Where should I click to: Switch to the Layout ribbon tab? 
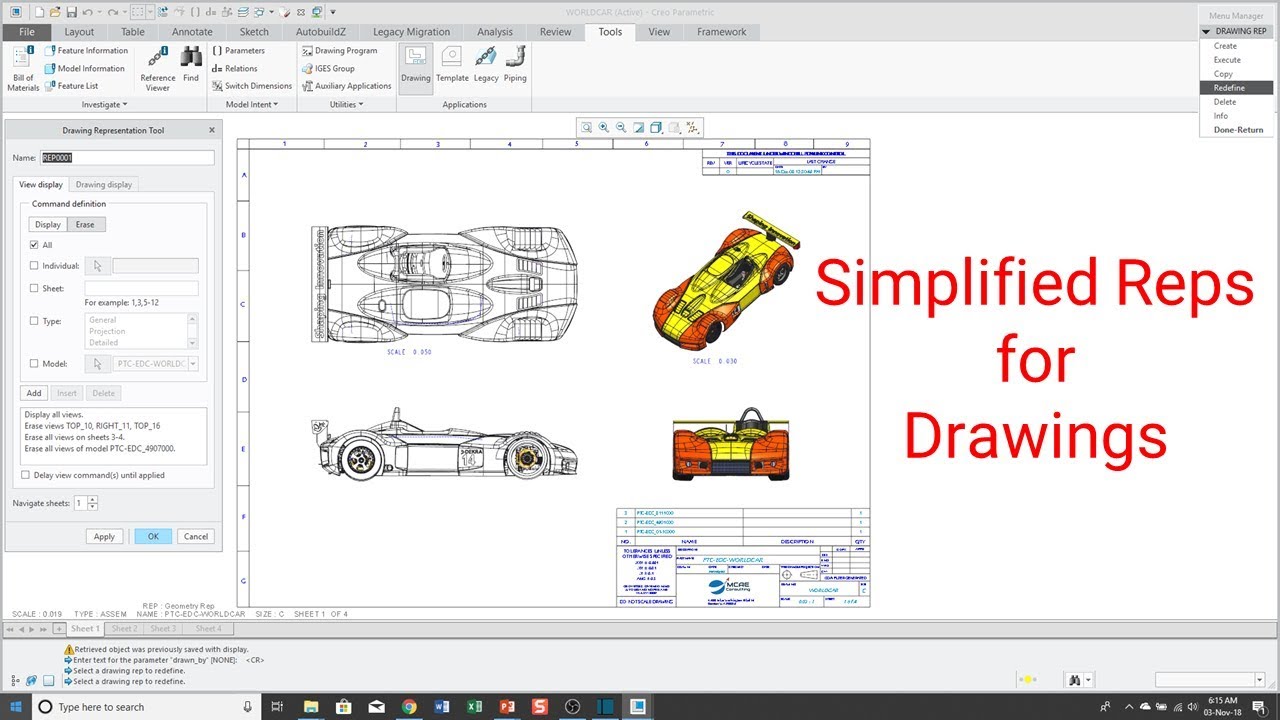pos(79,32)
